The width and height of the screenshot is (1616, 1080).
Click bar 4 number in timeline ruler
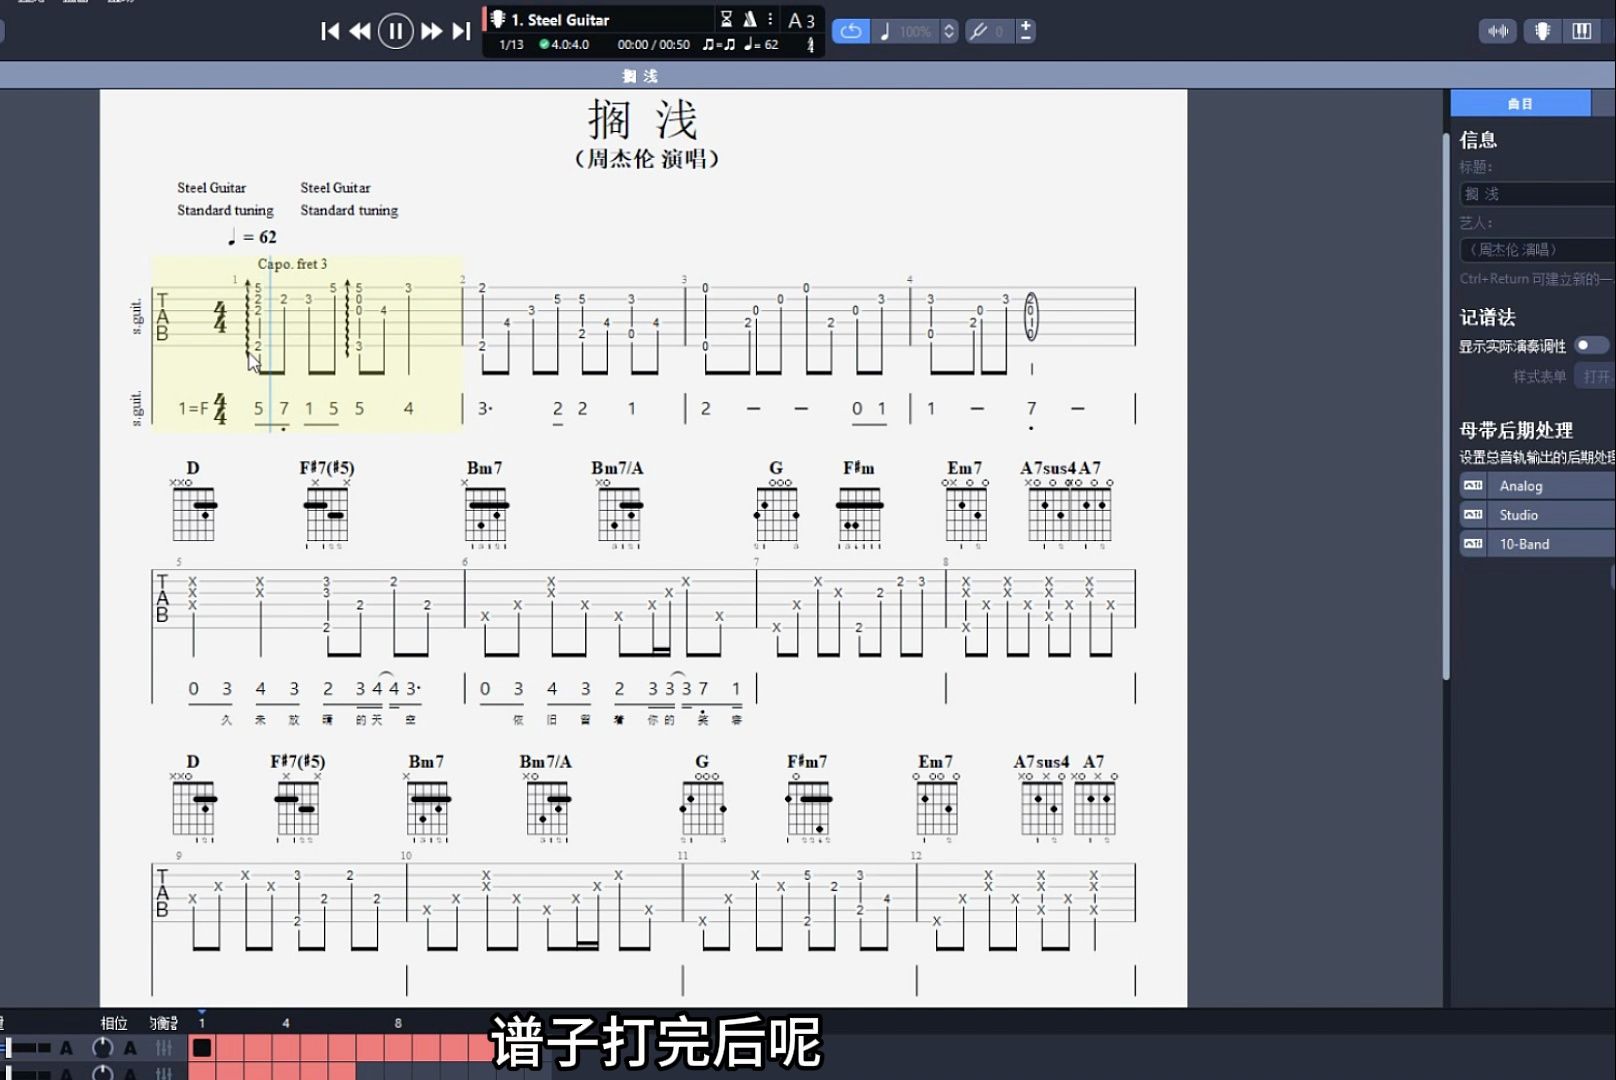pyautogui.click(x=286, y=1023)
